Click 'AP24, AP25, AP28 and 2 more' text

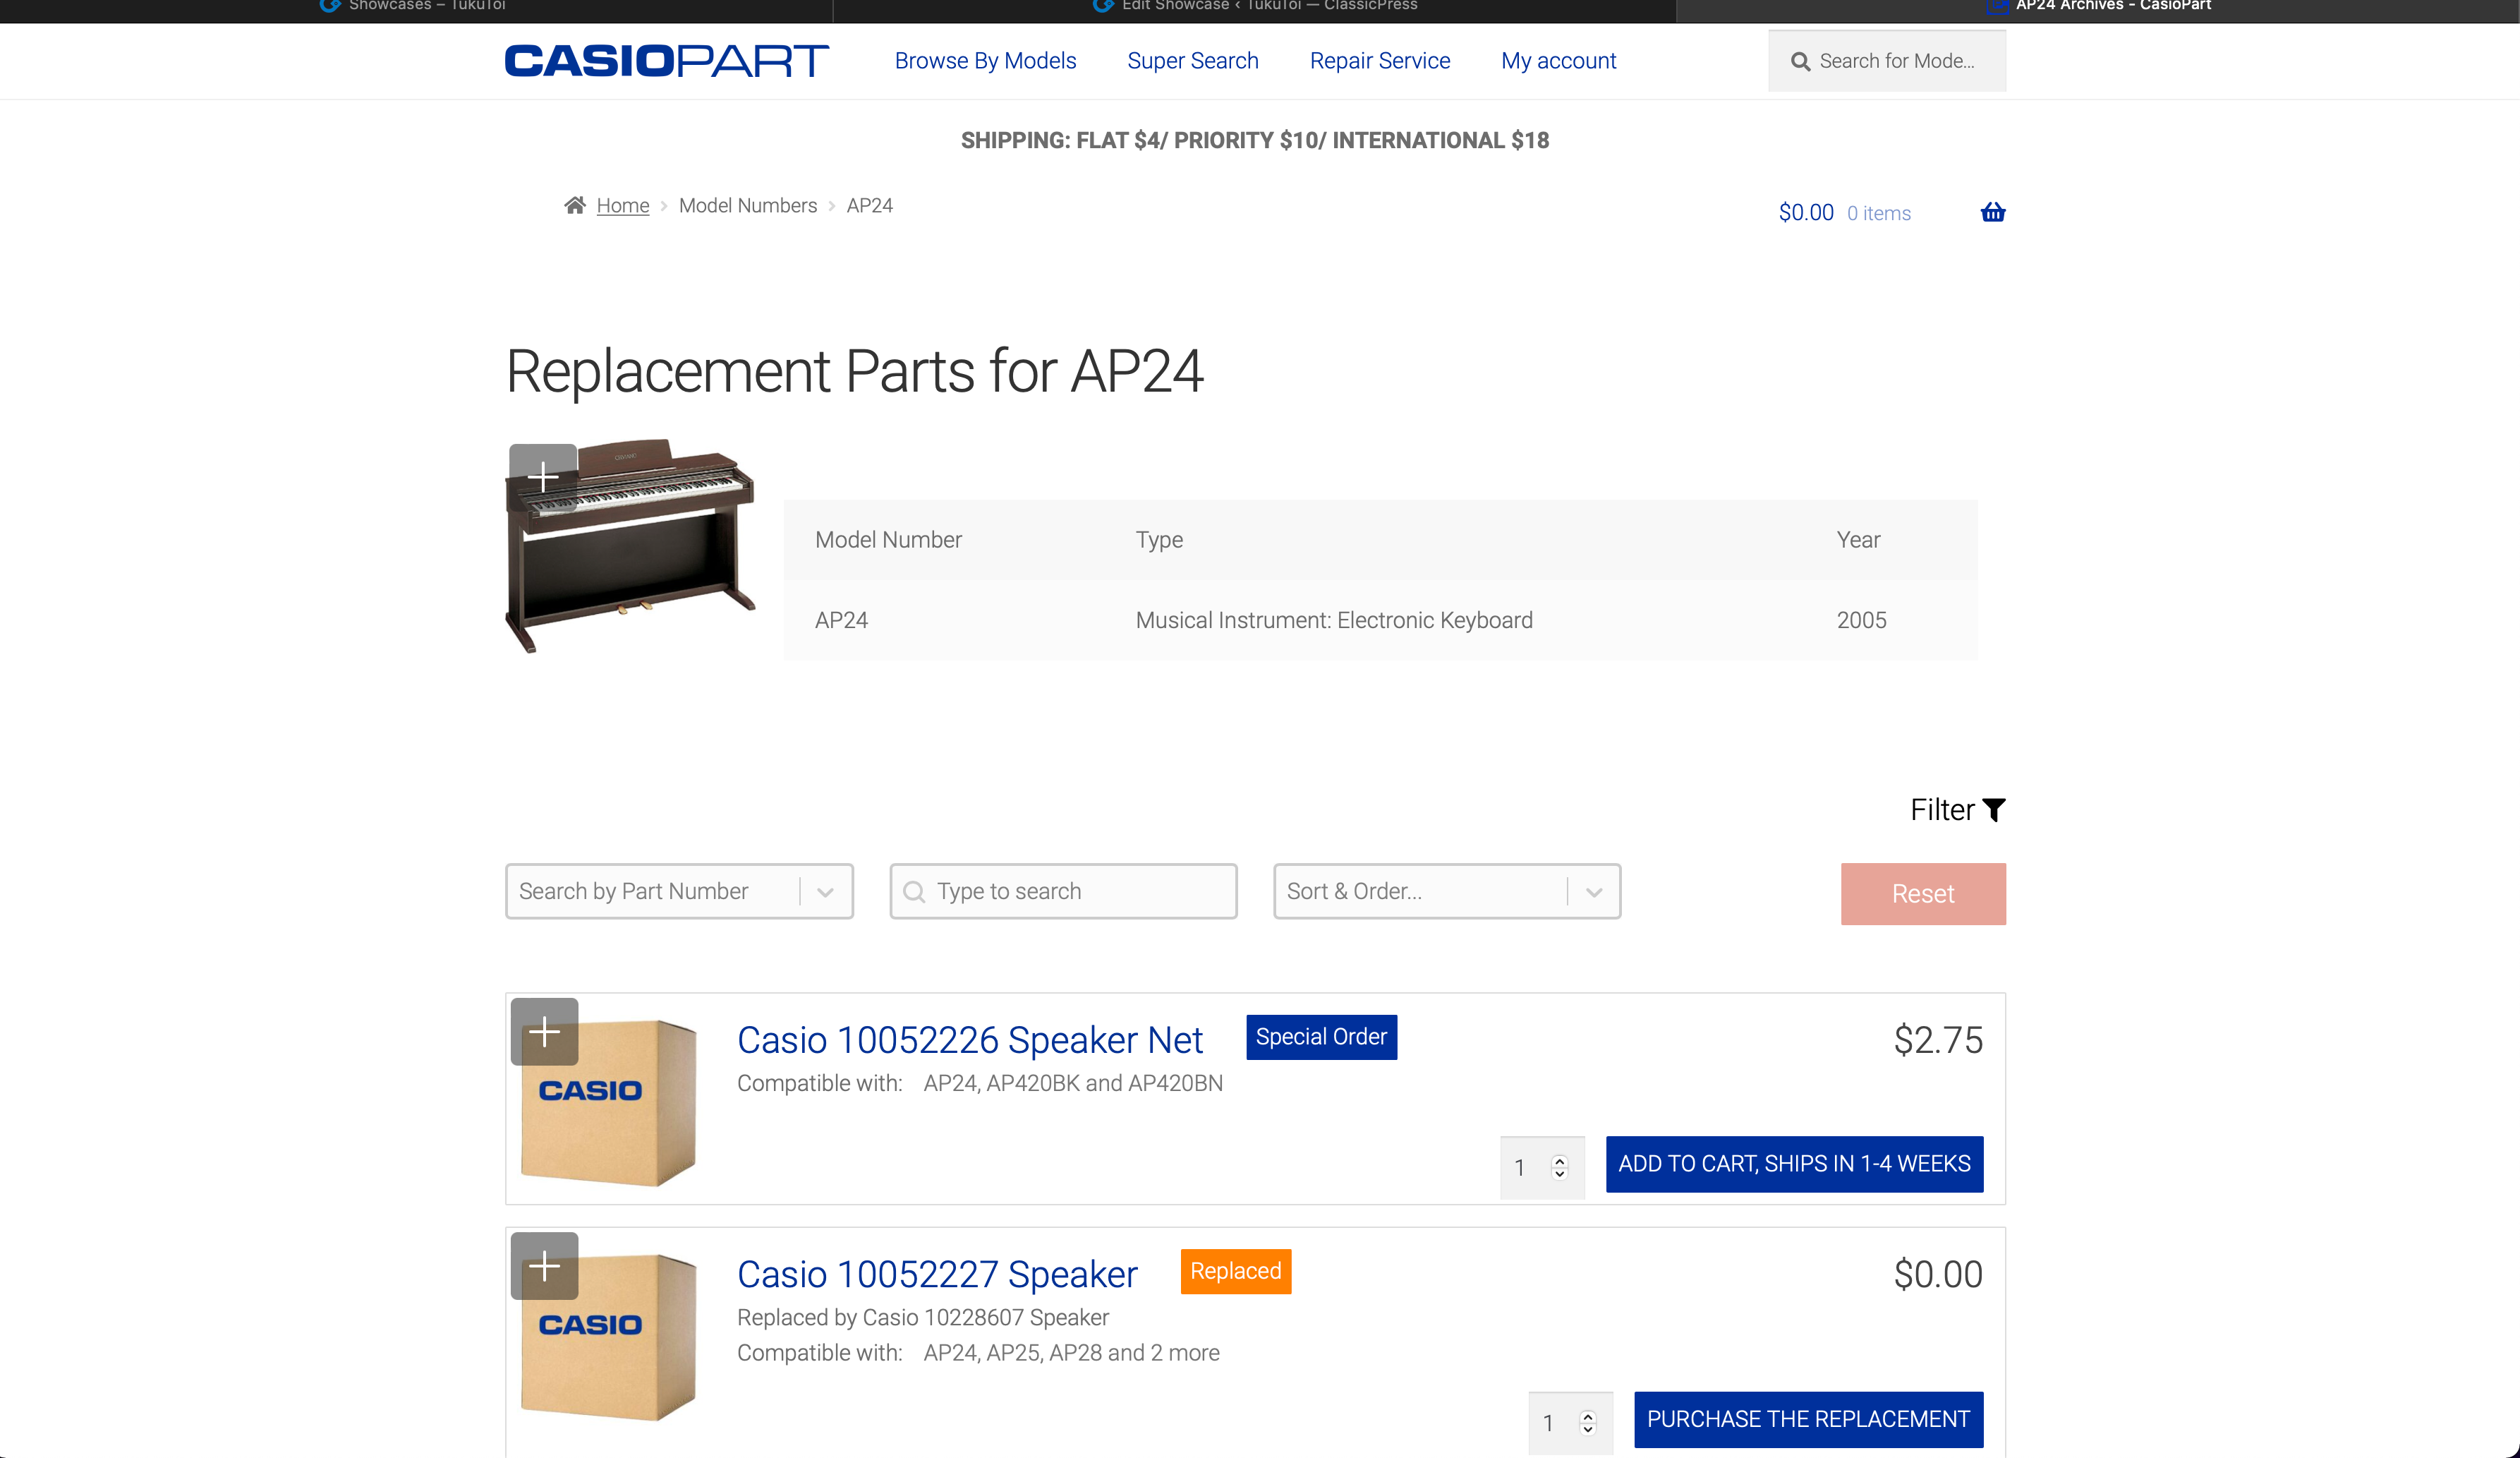click(x=1071, y=1352)
